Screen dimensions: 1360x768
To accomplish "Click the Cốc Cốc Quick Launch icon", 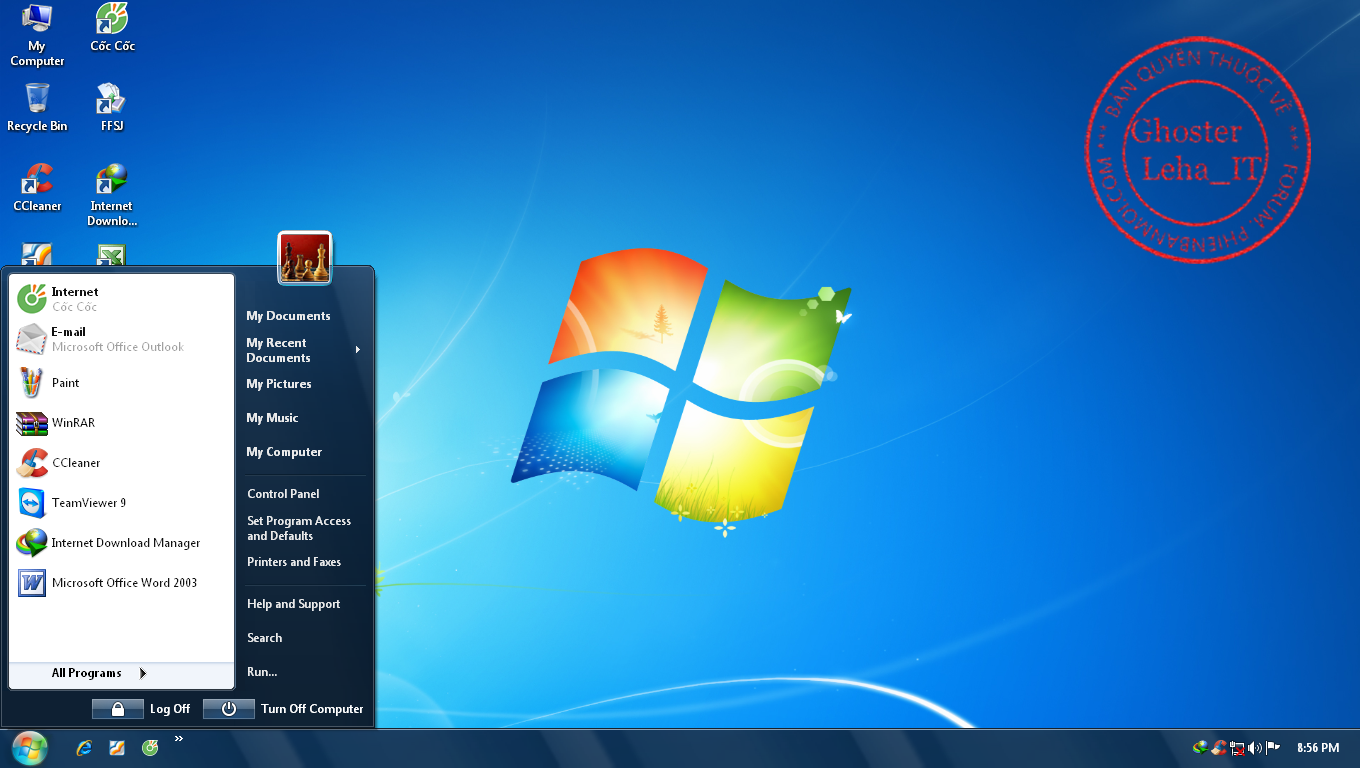I will pyautogui.click(x=150, y=748).
